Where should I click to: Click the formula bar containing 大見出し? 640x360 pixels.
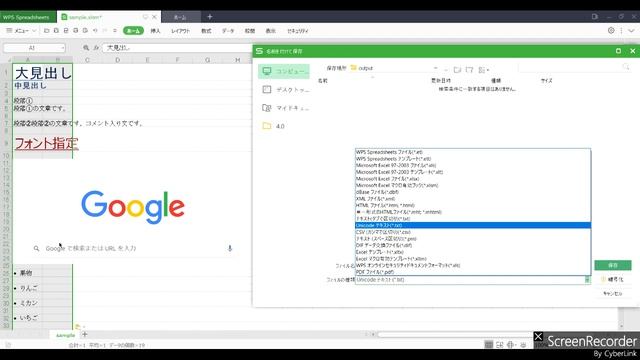pyautogui.click(x=178, y=48)
